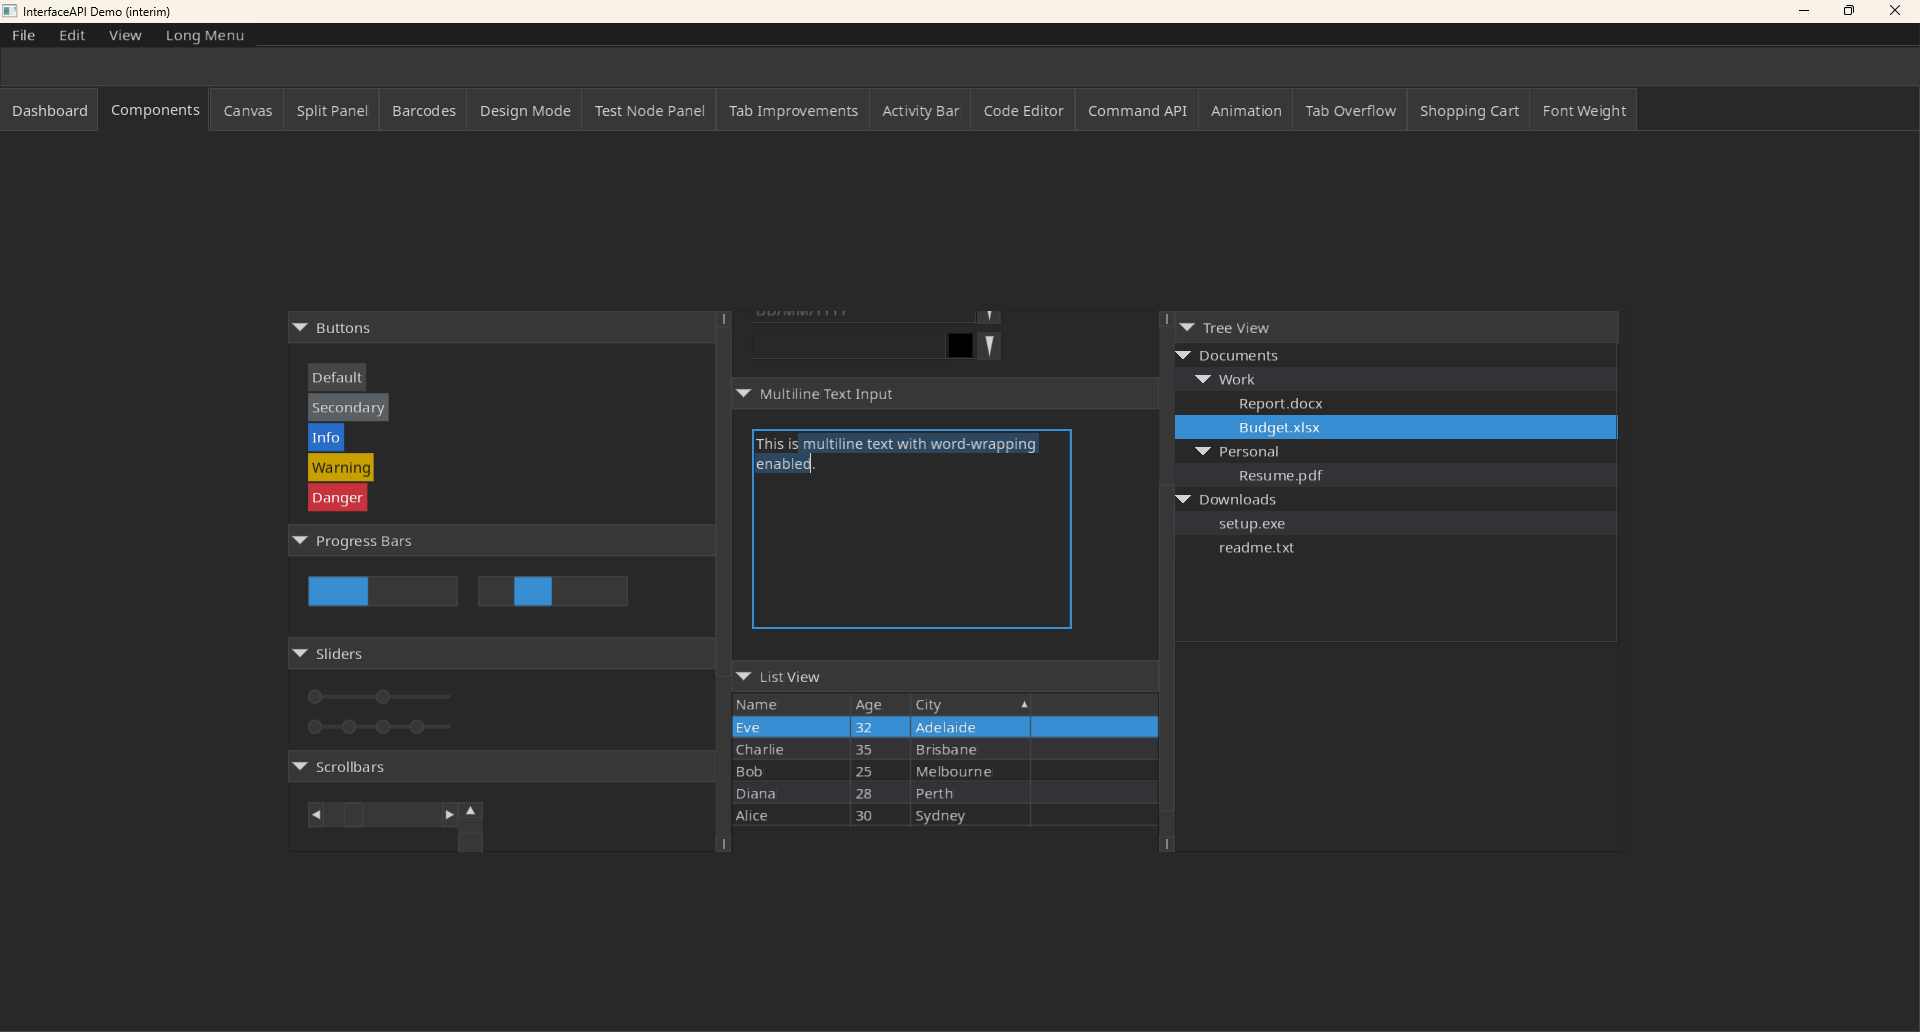Collapse the Sliders section triangle
This screenshot has height=1032, width=1920.
(300, 654)
